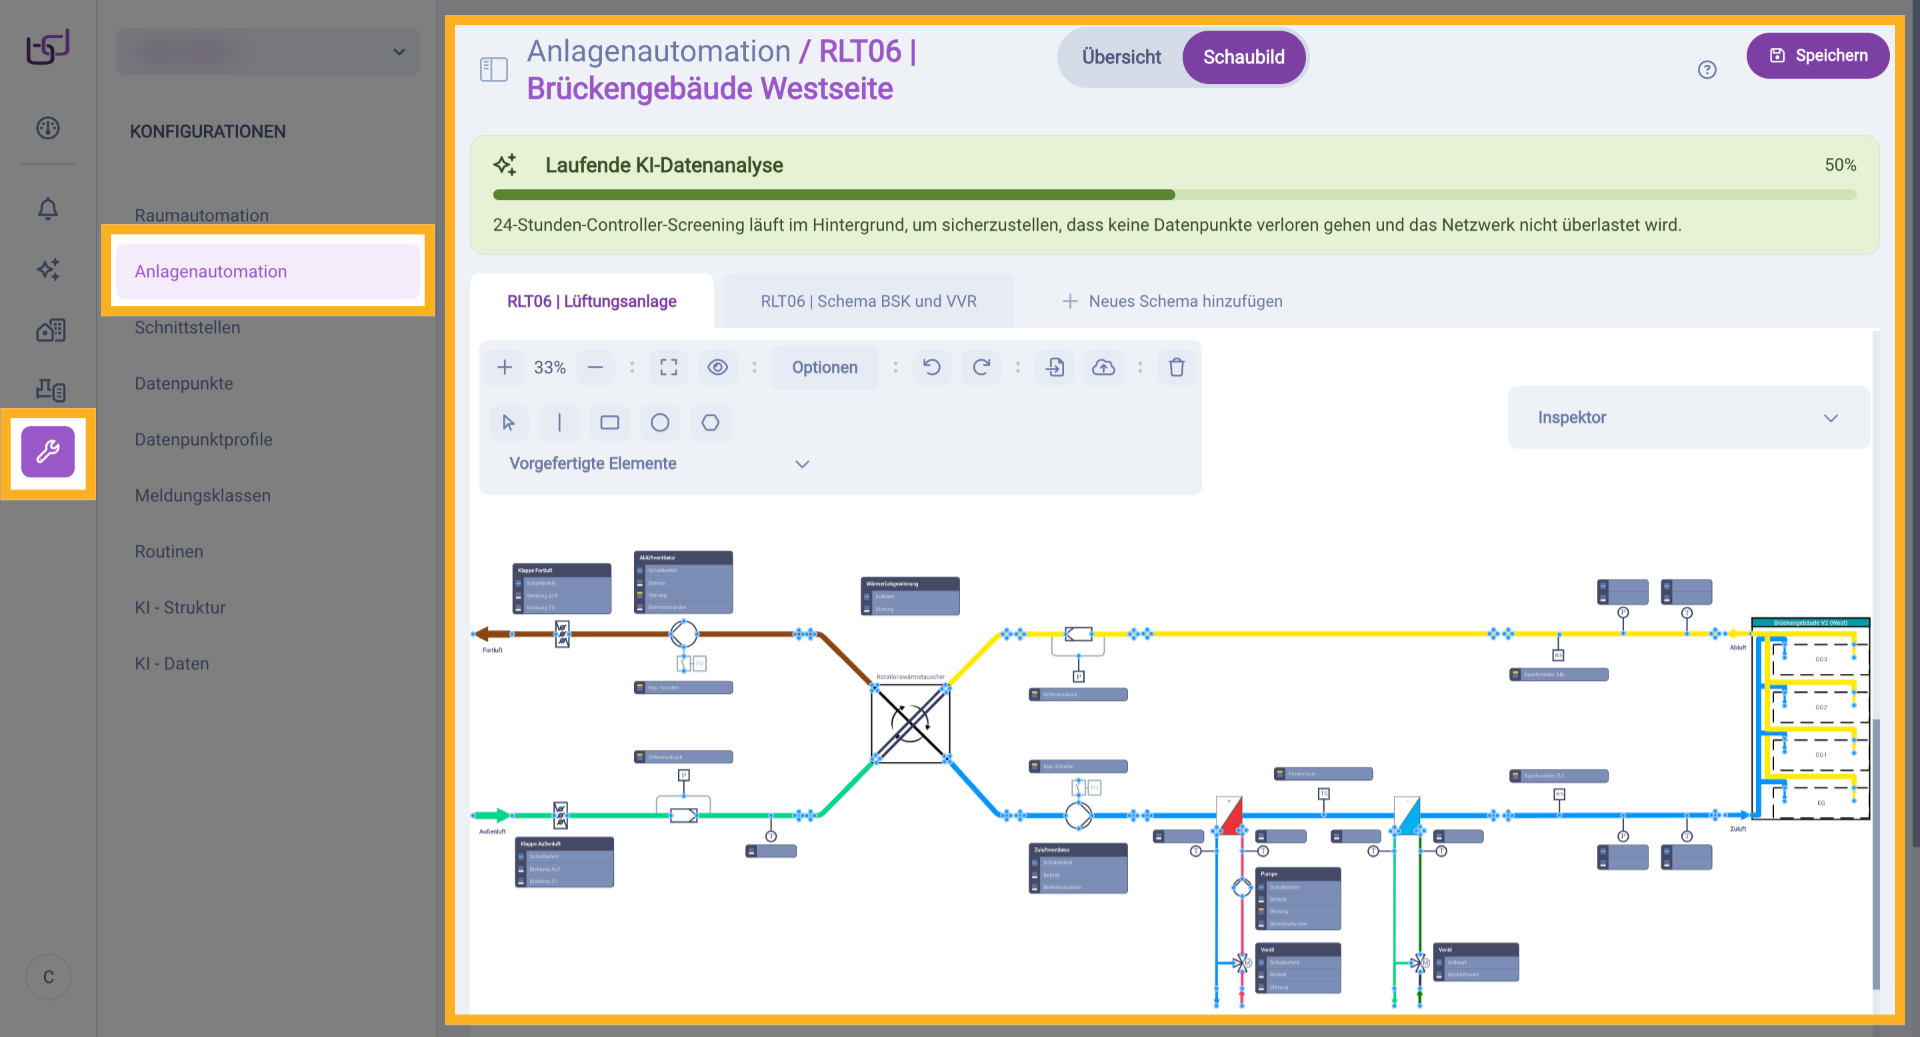The height and width of the screenshot is (1037, 1920).
Task: Switch to Übersicht view toggle
Action: coord(1121,57)
